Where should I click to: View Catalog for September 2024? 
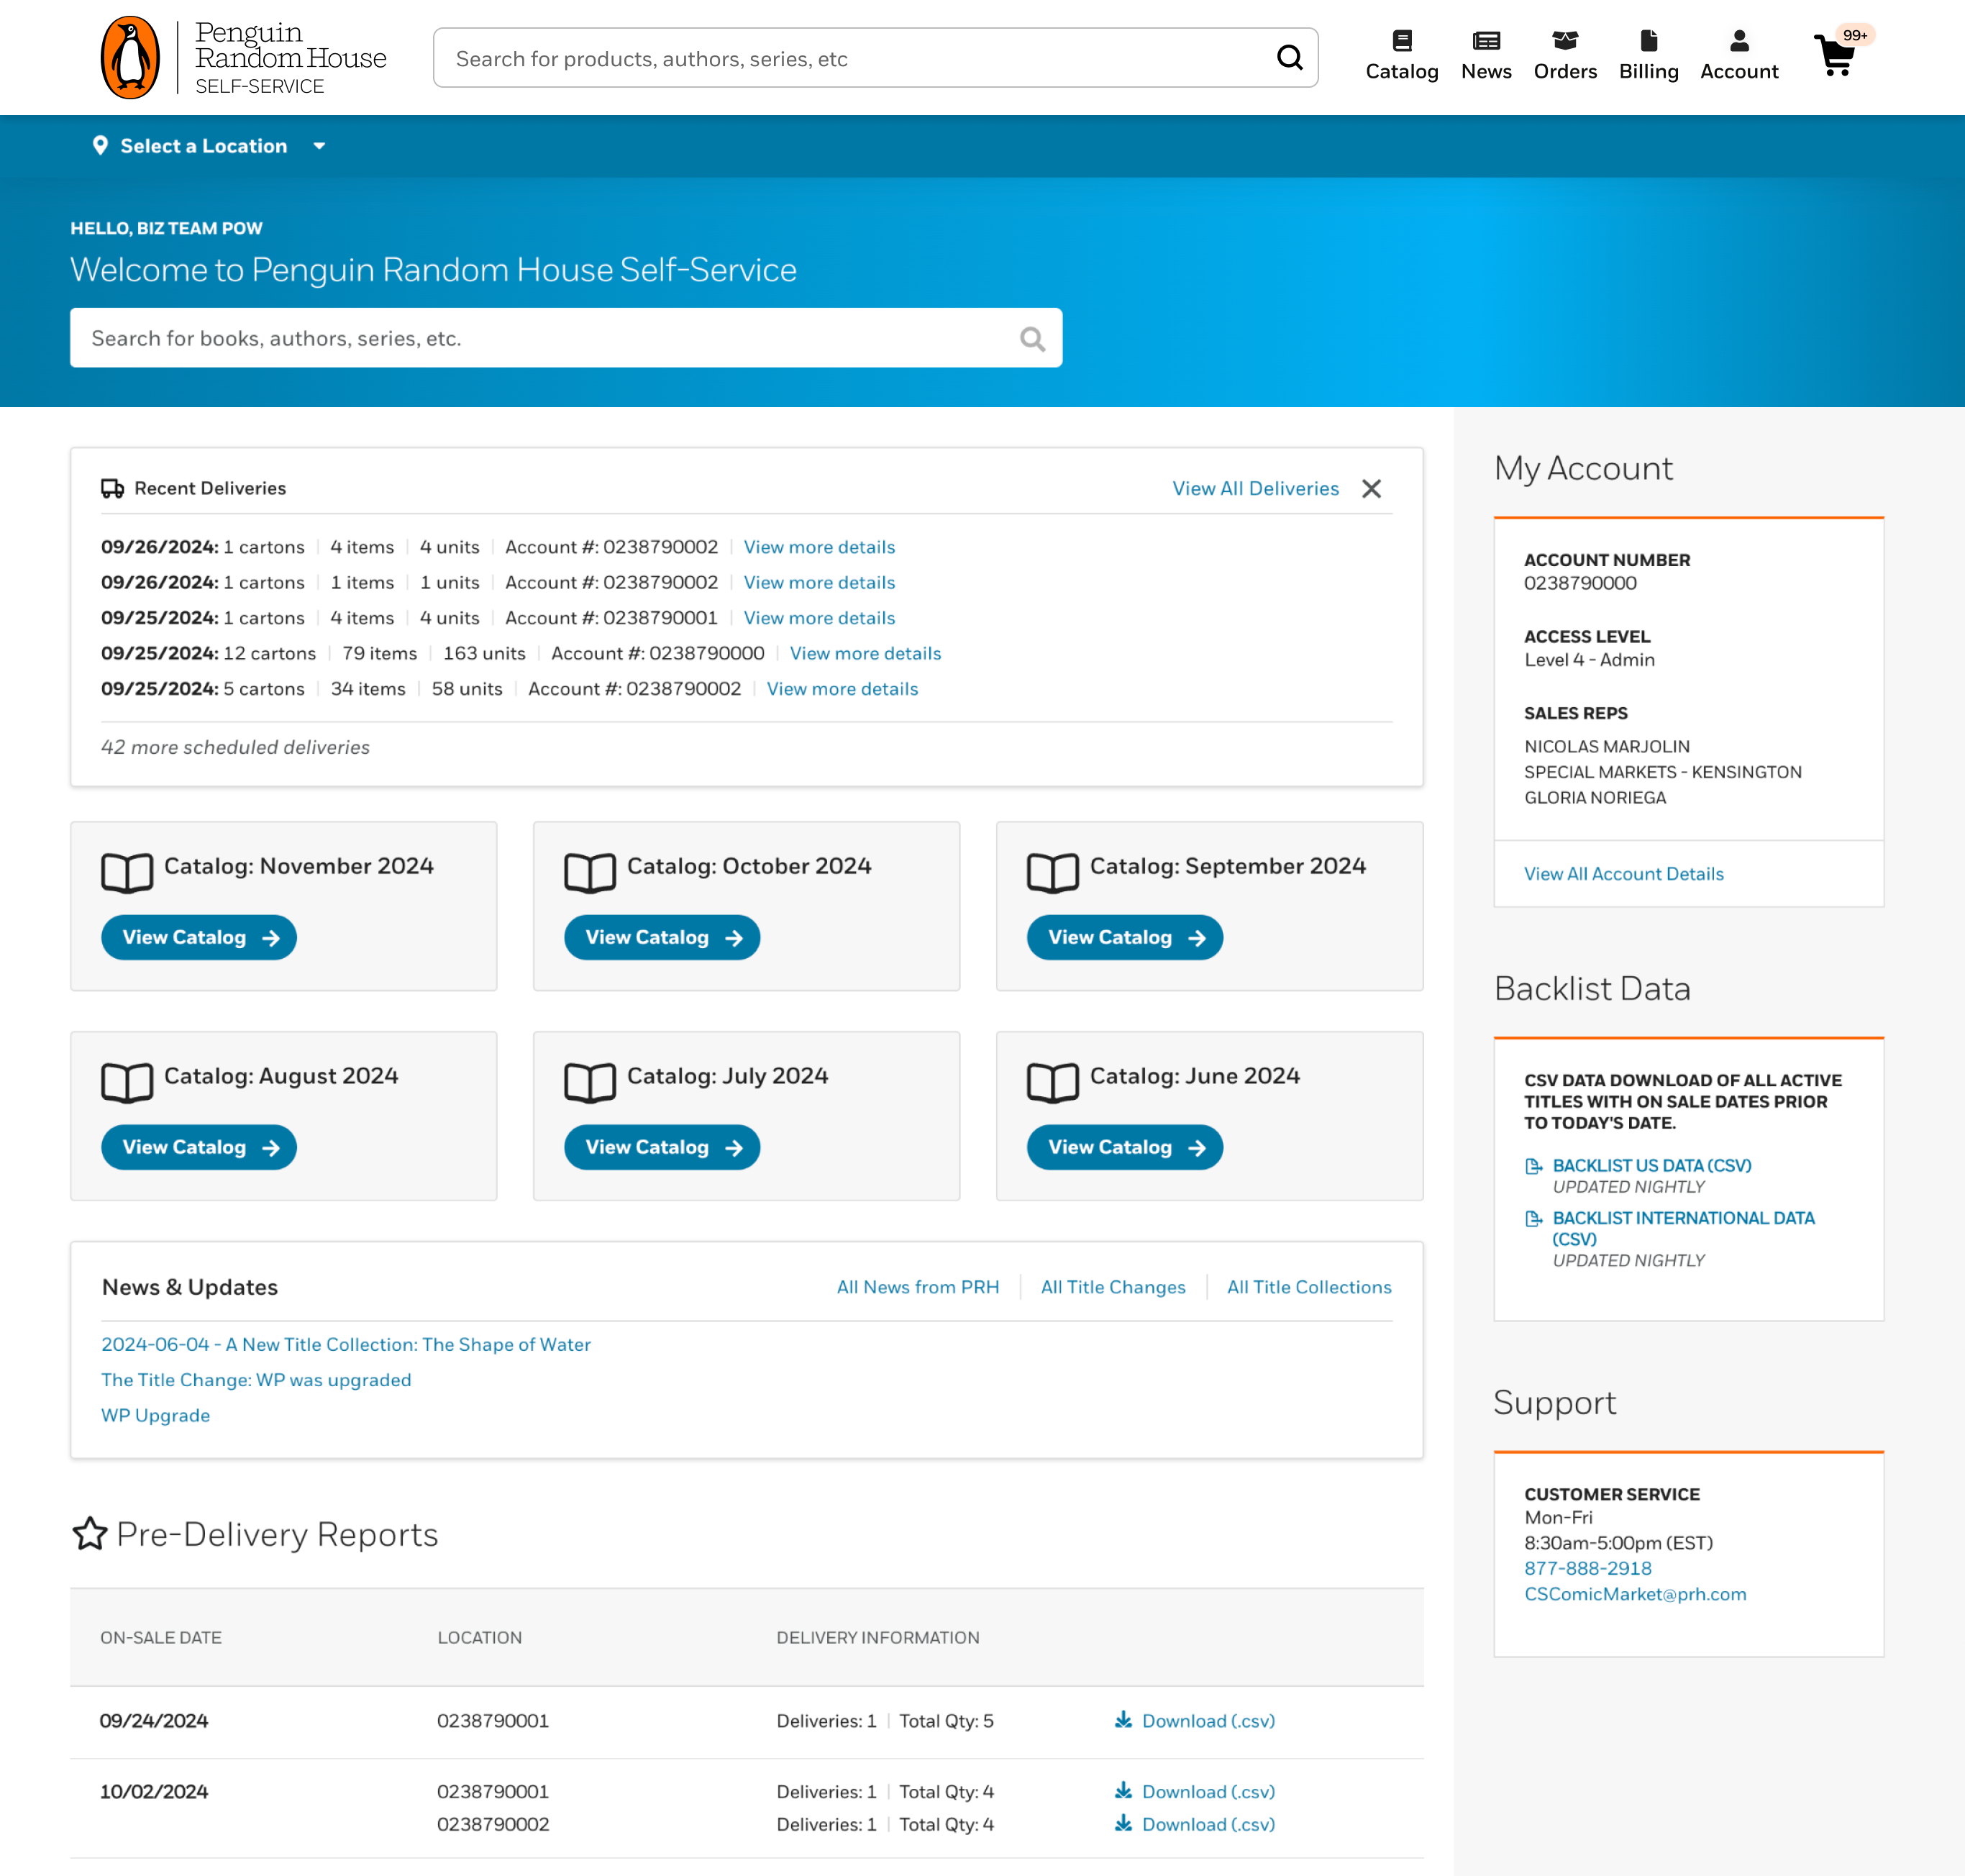point(1125,937)
